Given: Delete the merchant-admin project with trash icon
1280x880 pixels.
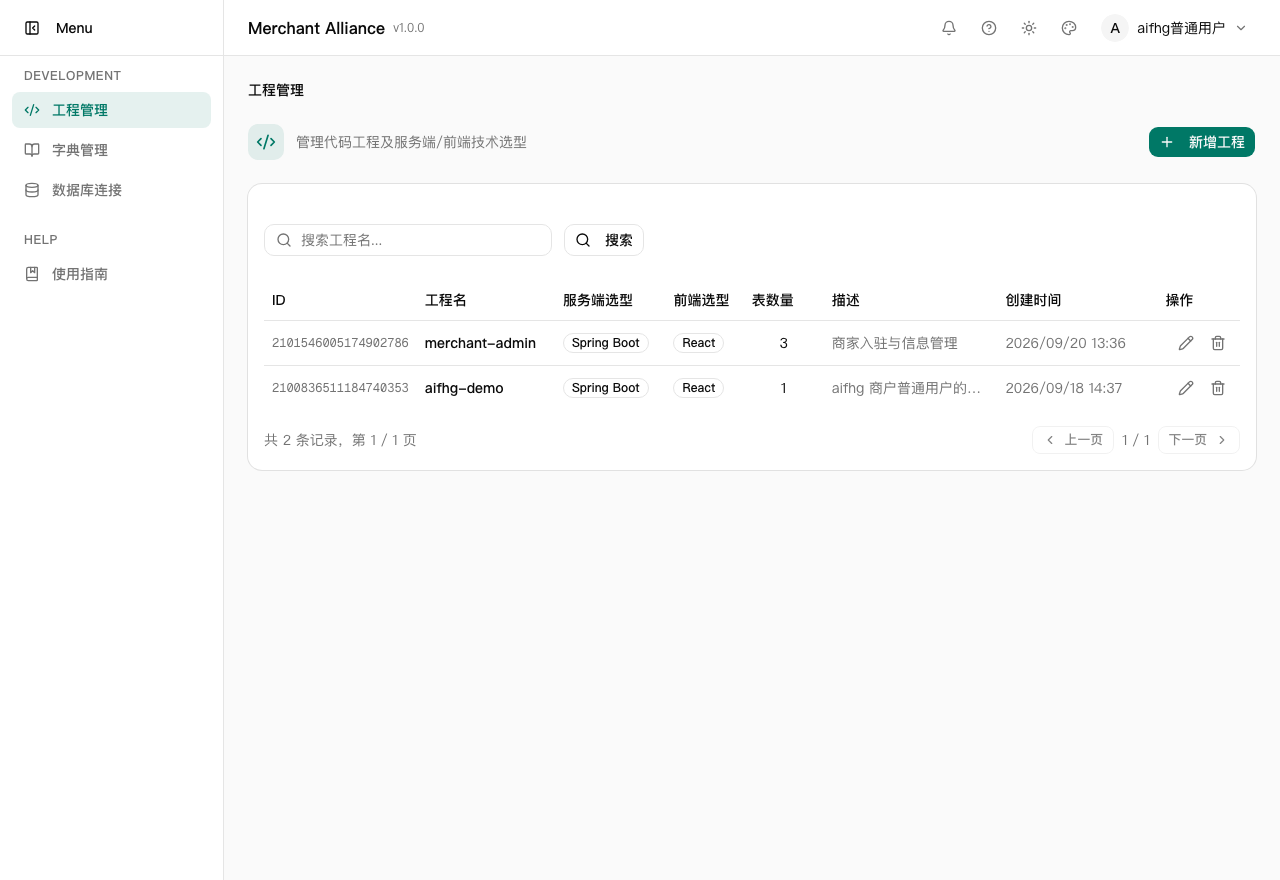Looking at the screenshot, I should tap(1218, 343).
